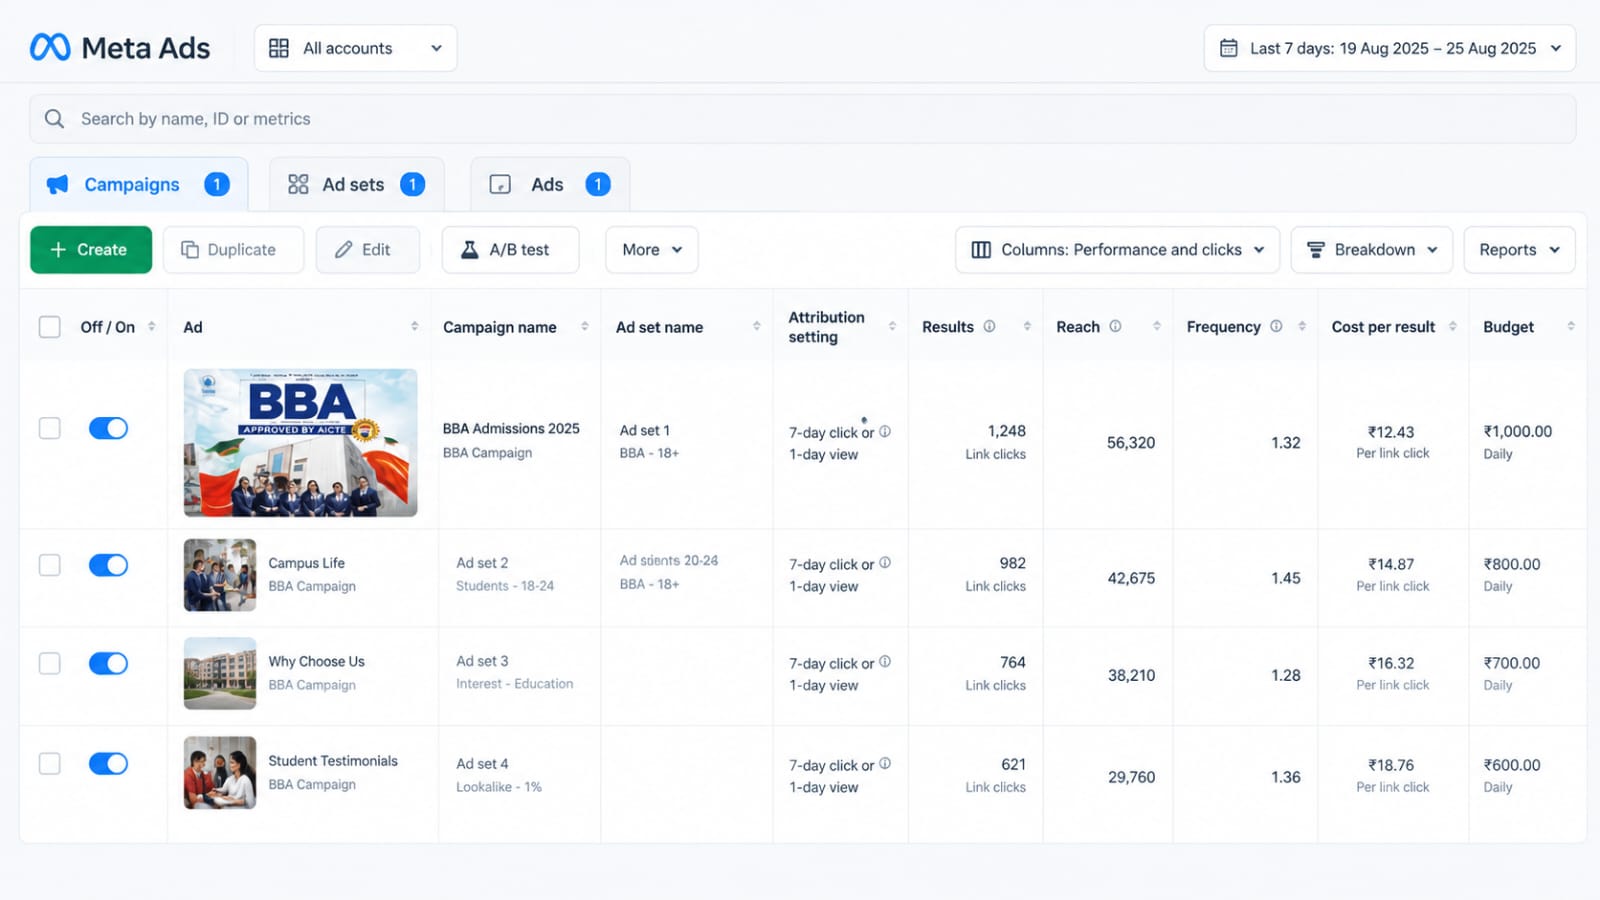Click attribution info icon in Why Choose Us row

click(x=885, y=662)
